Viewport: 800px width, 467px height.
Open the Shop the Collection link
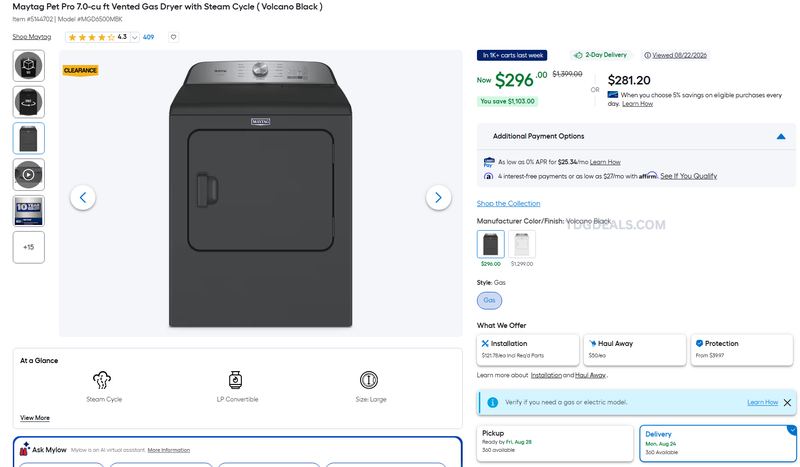[x=508, y=203]
